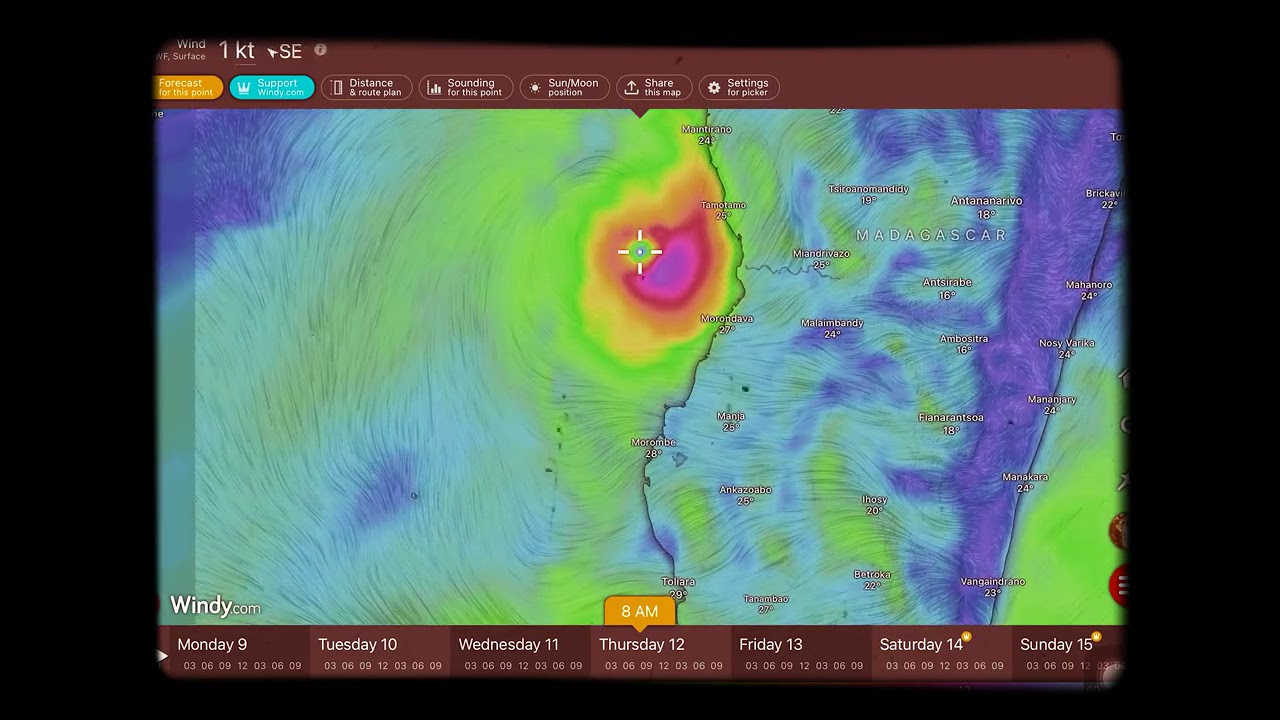Click Antananarivo city label on map
Image resolution: width=1280 pixels, height=720 pixels.
(x=986, y=201)
